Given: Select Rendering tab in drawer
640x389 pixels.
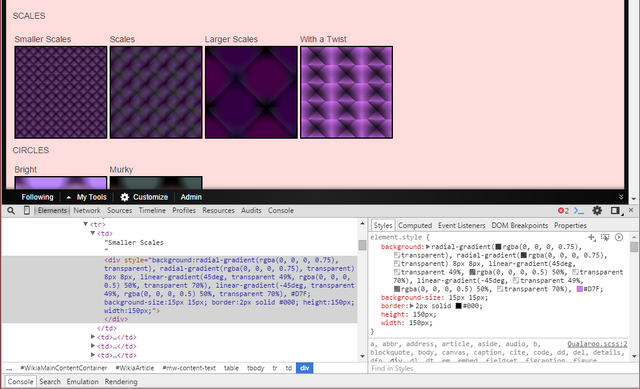Looking at the screenshot, I should 121,382.
